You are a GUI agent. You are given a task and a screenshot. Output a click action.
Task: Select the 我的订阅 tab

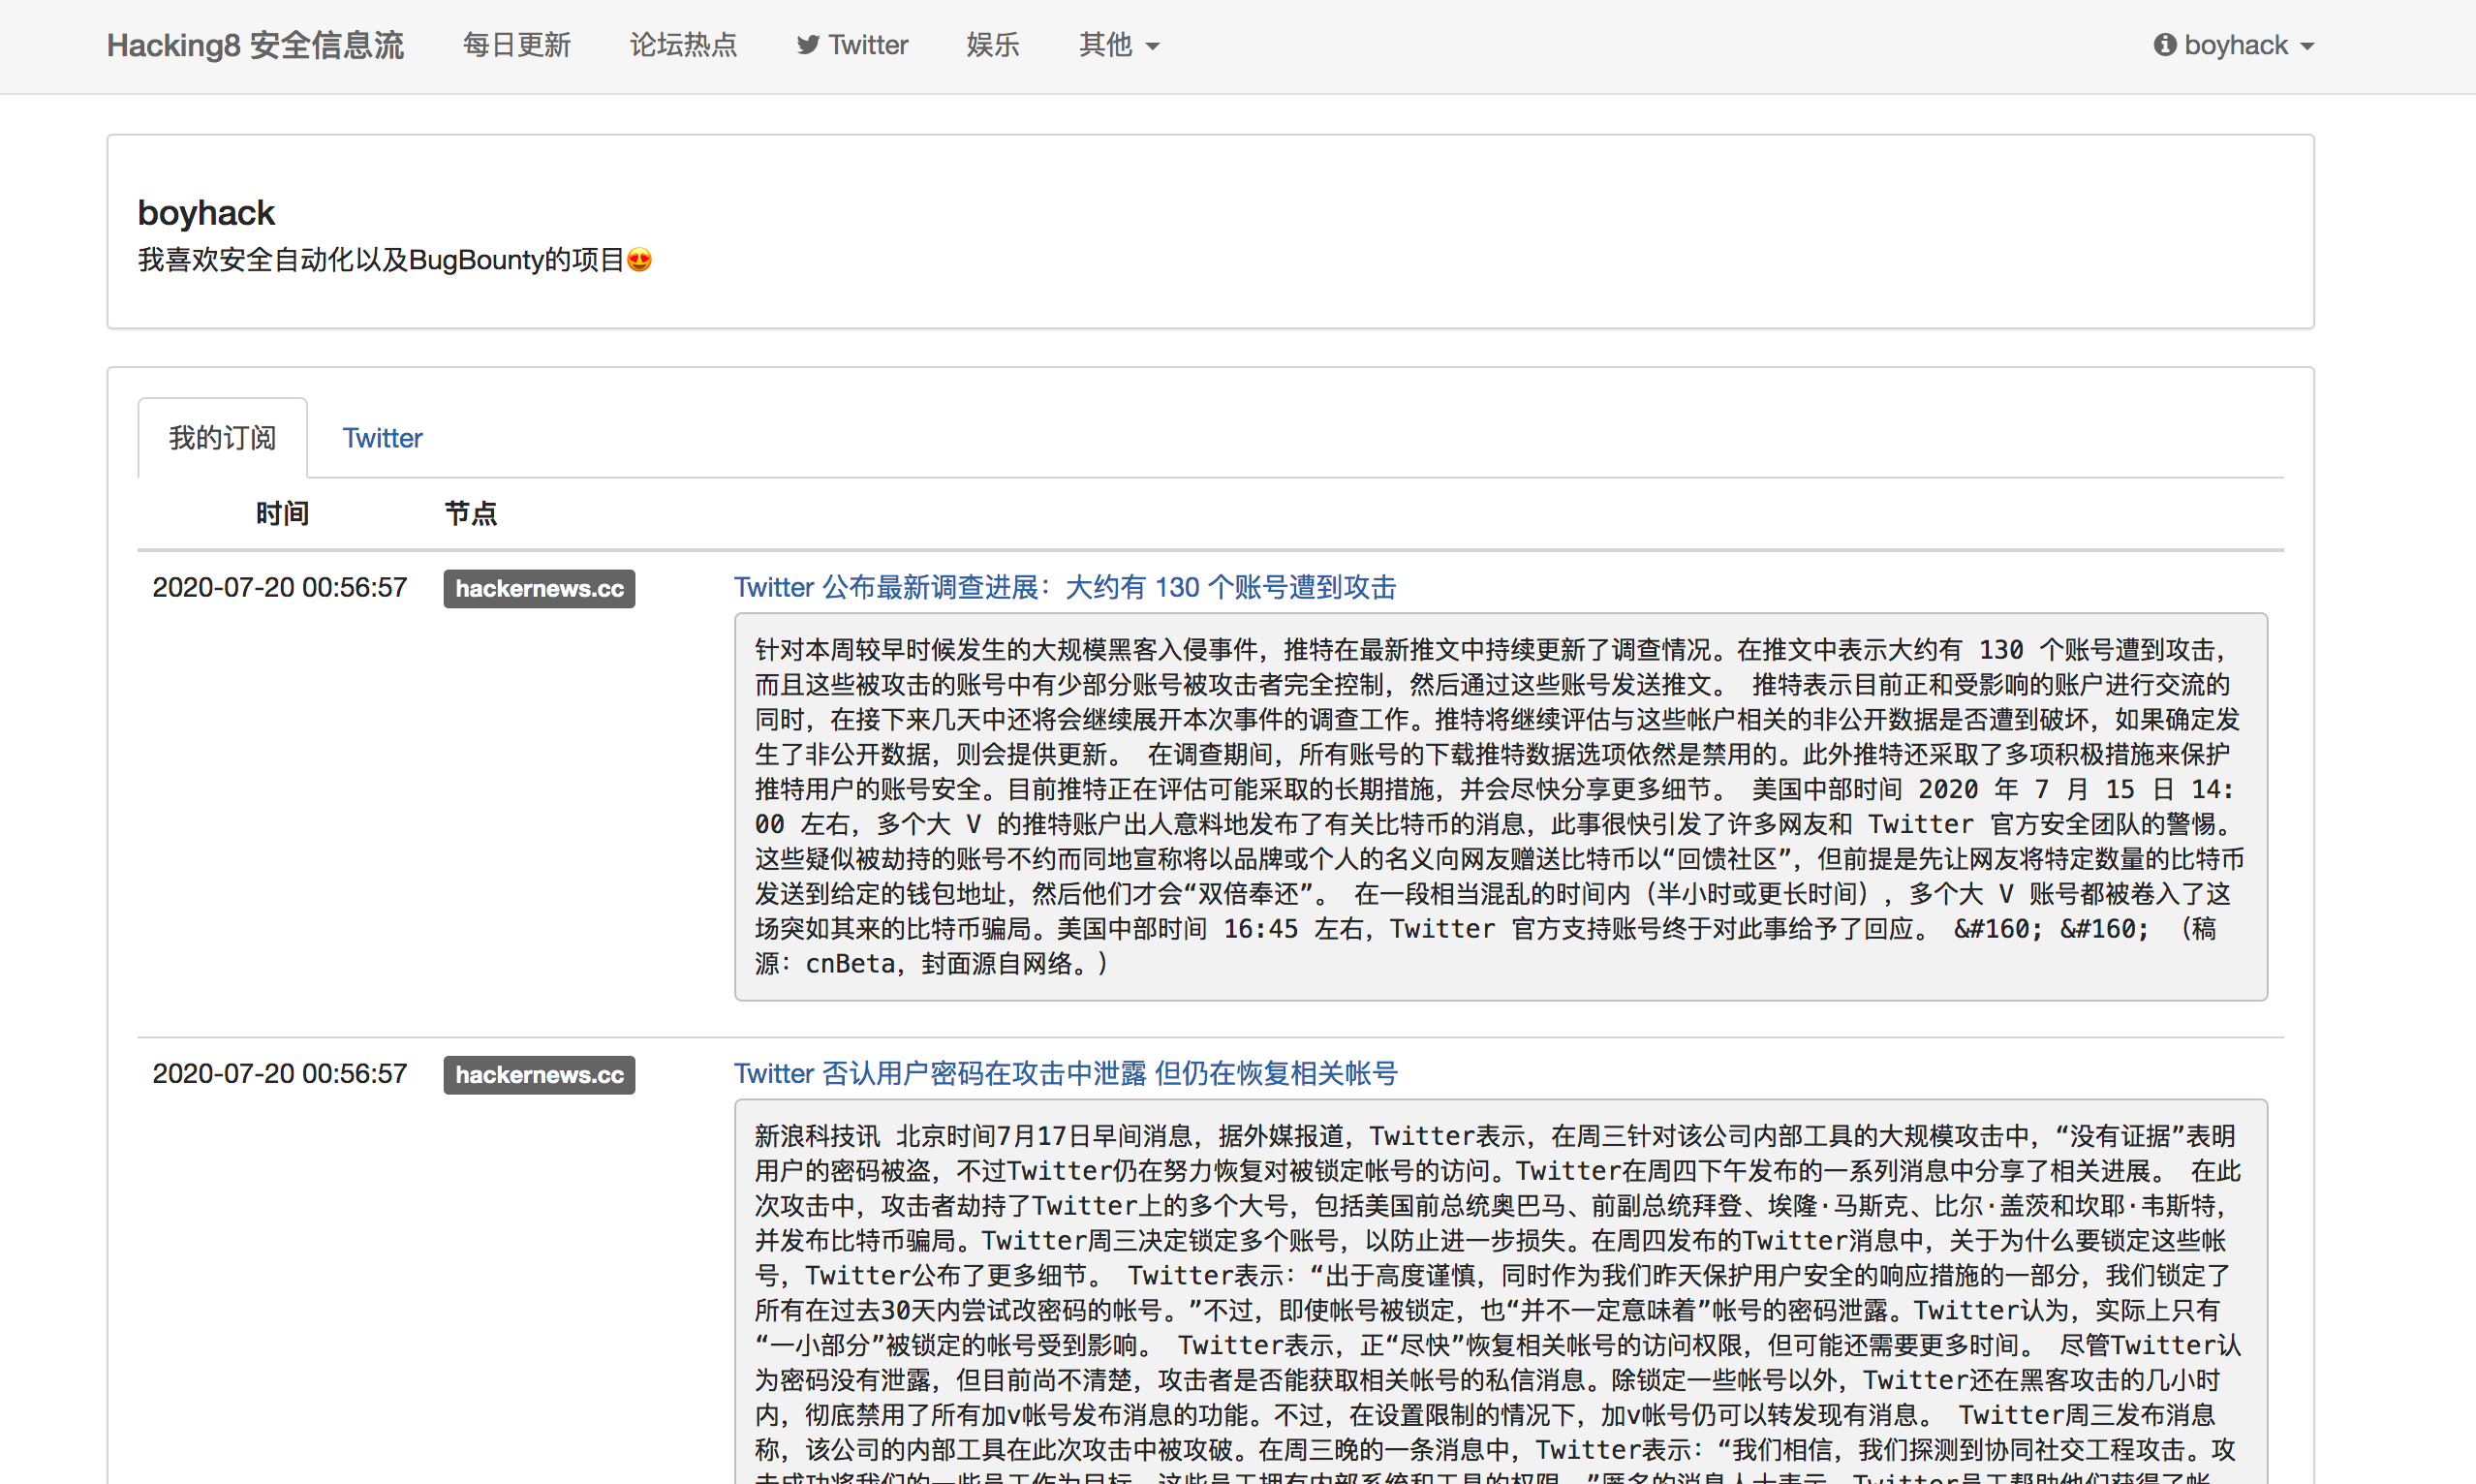pyautogui.click(x=222, y=438)
